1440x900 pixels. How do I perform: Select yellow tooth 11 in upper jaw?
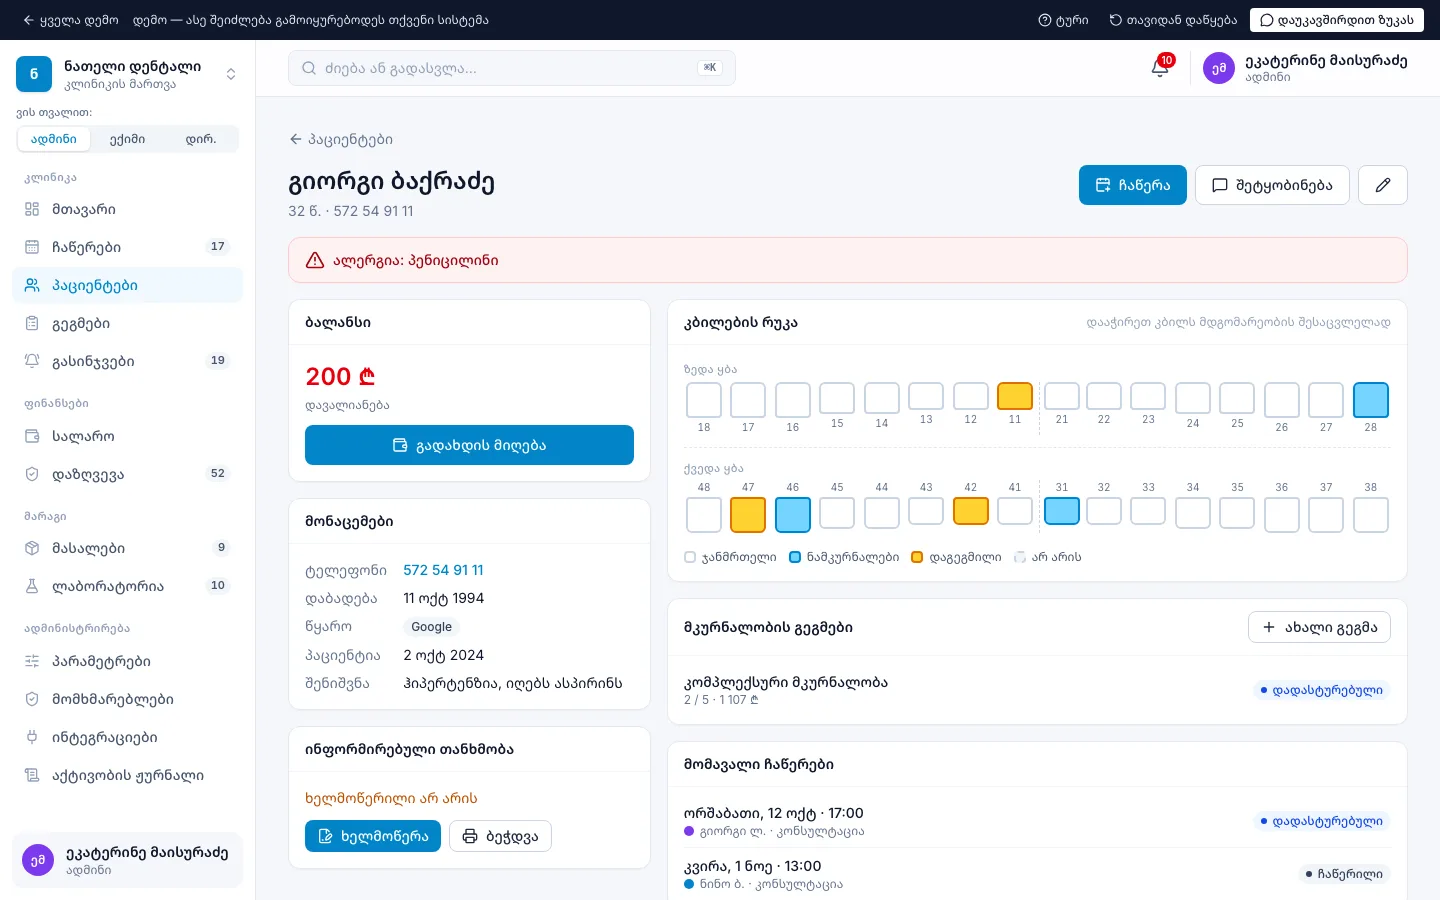pyautogui.click(x=1015, y=396)
